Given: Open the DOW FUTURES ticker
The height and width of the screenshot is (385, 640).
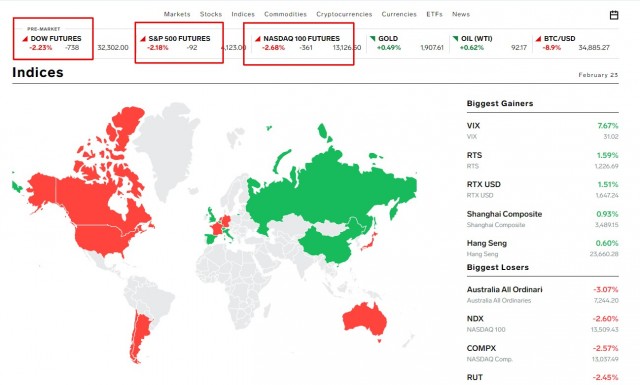Looking at the screenshot, I should (56, 38).
